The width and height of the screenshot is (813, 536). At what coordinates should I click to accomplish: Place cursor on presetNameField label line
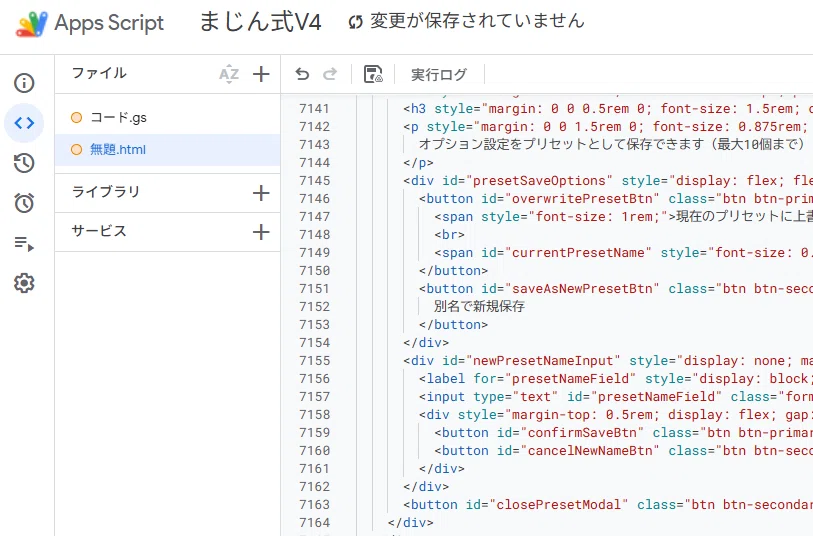coord(615,379)
